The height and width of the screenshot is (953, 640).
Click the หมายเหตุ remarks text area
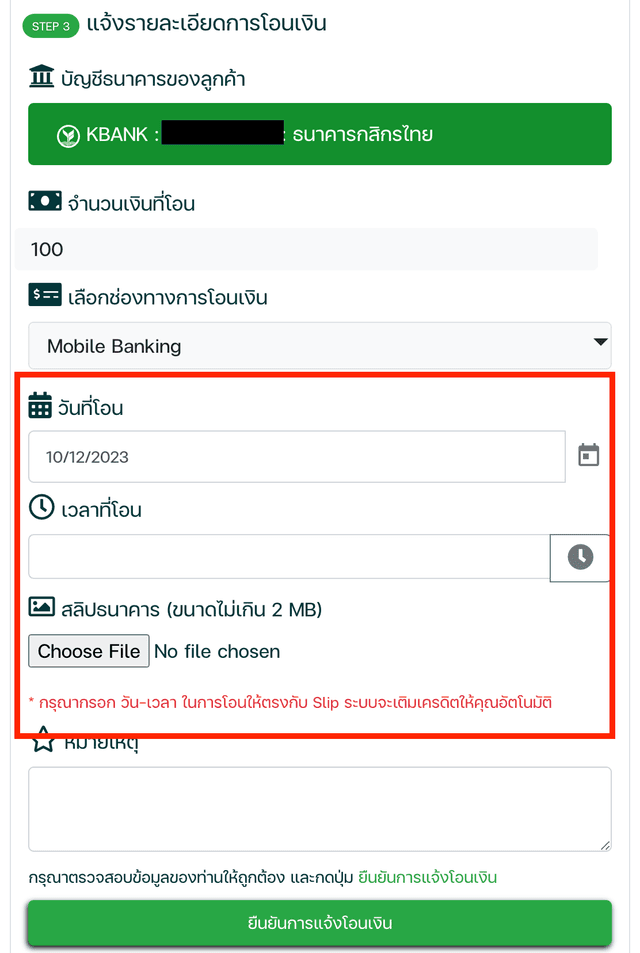click(320, 809)
